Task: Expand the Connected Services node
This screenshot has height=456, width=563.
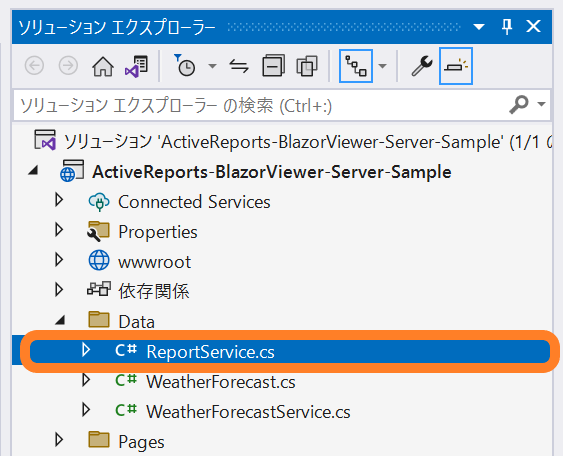Action: [x=59, y=200]
